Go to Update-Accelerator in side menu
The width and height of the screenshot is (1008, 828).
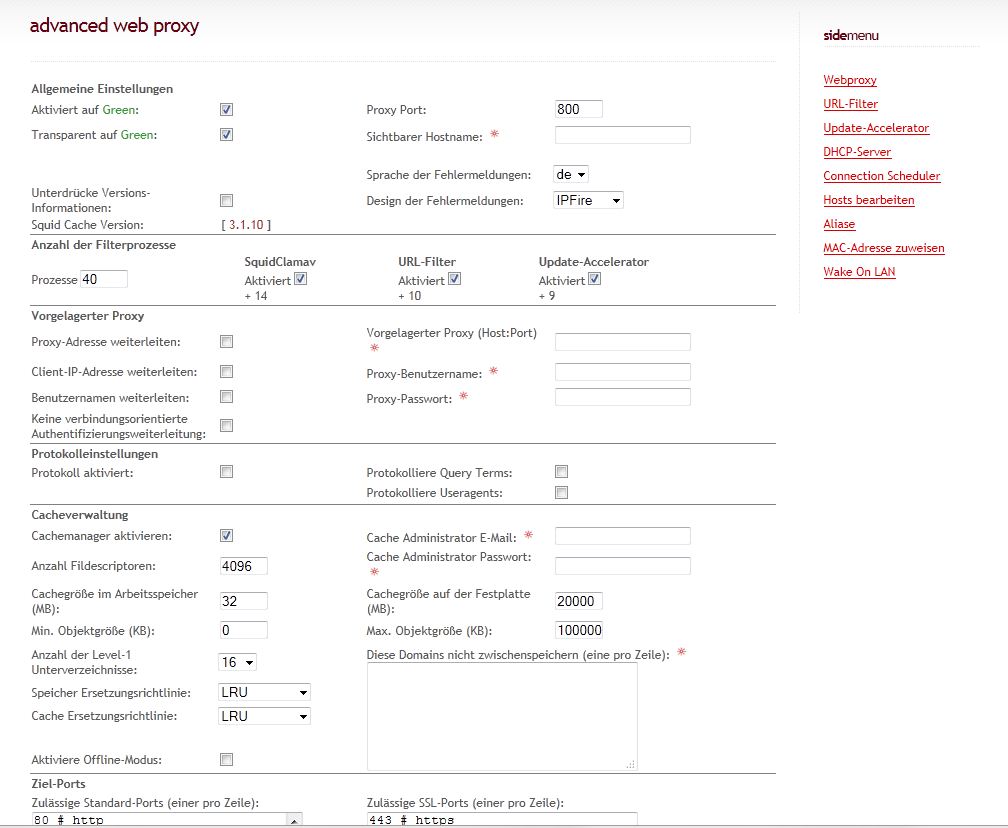pos(876,128)
